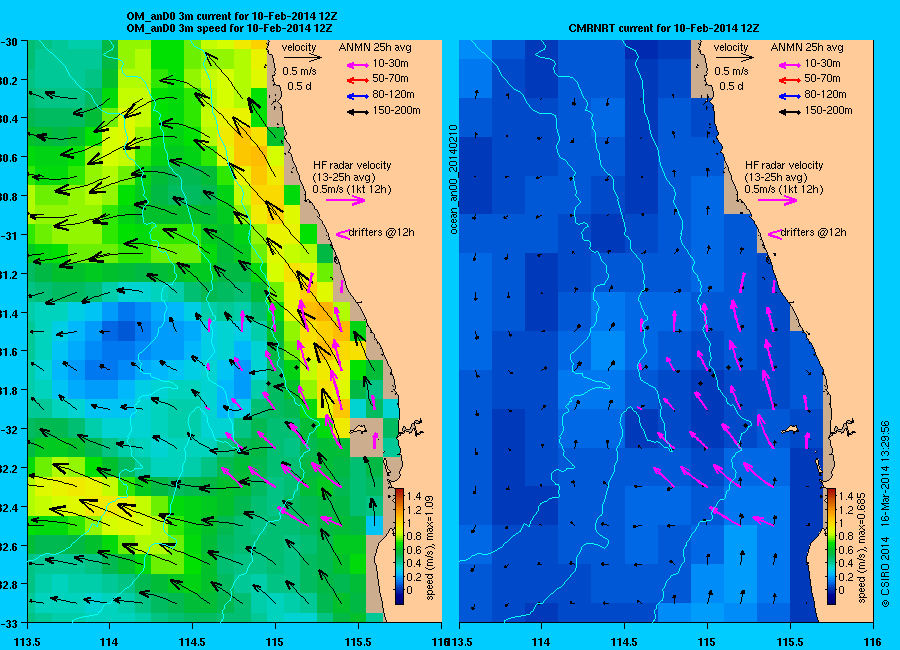Click the drifters chevron marker, right panel
The height and width of the screenshot is (650, 900).
coord(775,234)
